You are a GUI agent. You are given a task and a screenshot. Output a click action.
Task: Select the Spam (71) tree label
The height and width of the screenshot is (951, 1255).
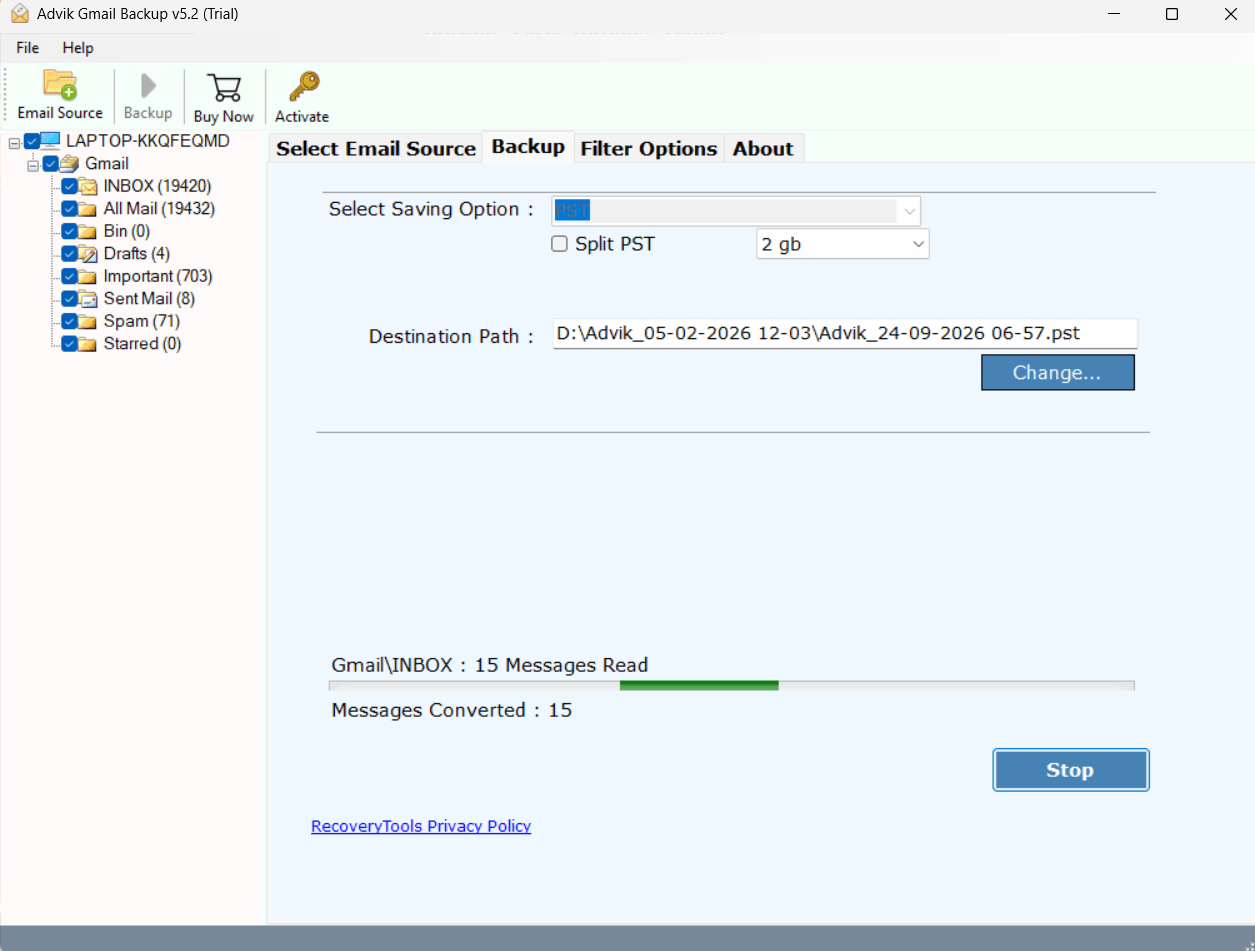[x=142, y=321]
